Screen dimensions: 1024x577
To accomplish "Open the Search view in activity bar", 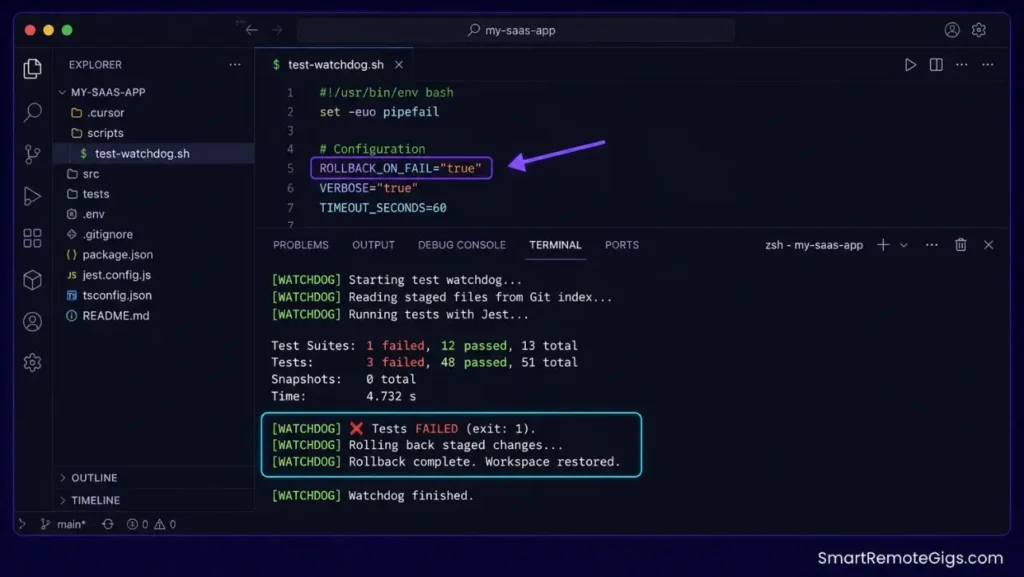I will point(32,112).
